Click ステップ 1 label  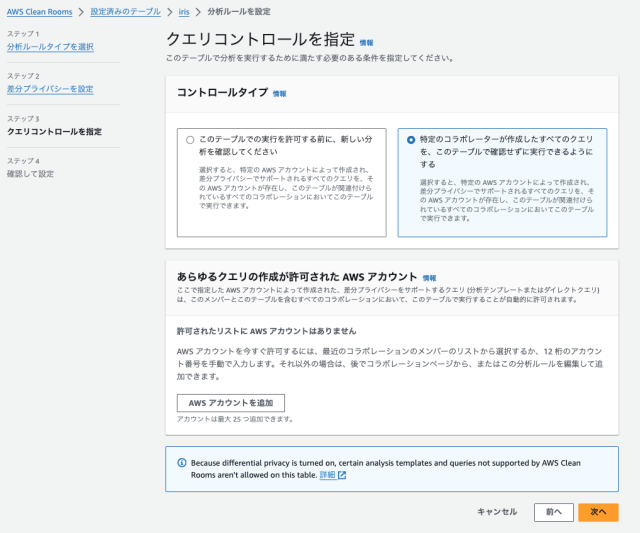[x=23, y=34]
